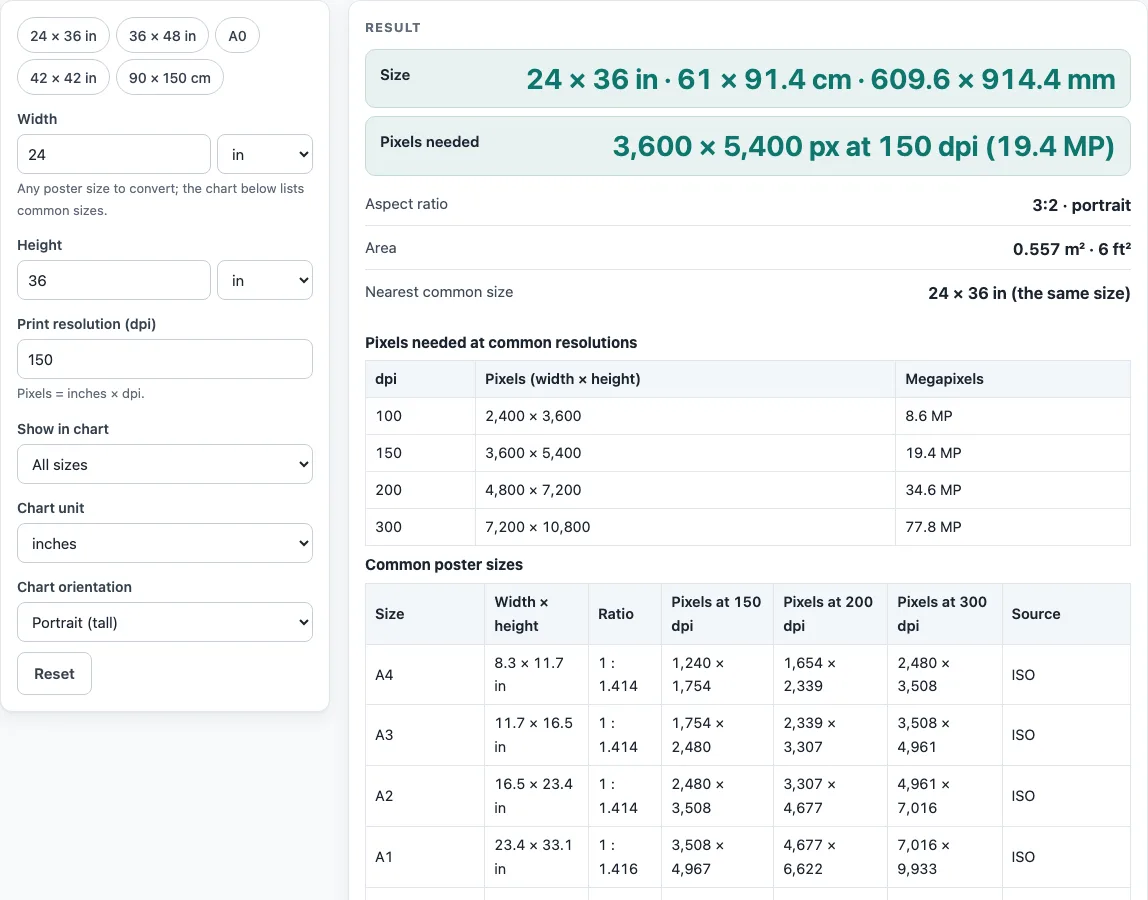Pick the 90 × 150 cm preset

point(170,78)
